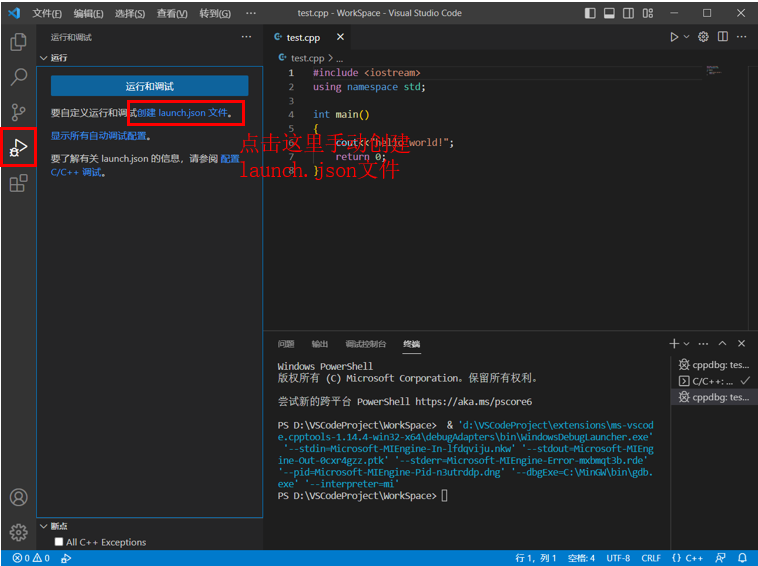The height and width of the screenshot is (566, 758).
Task: Maximize the panel with the up chevron
Action: point(722,343)
